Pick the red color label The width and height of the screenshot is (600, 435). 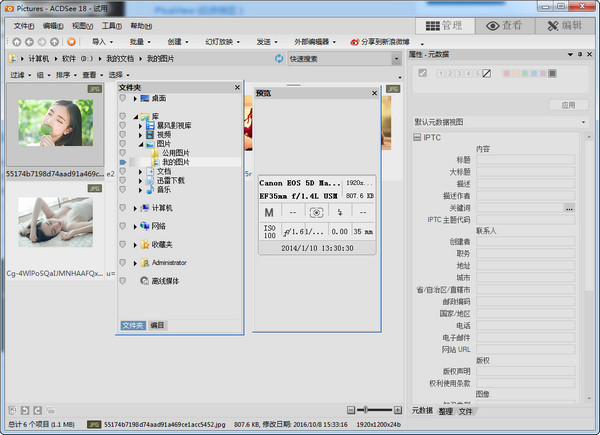[x=506, y=73]
